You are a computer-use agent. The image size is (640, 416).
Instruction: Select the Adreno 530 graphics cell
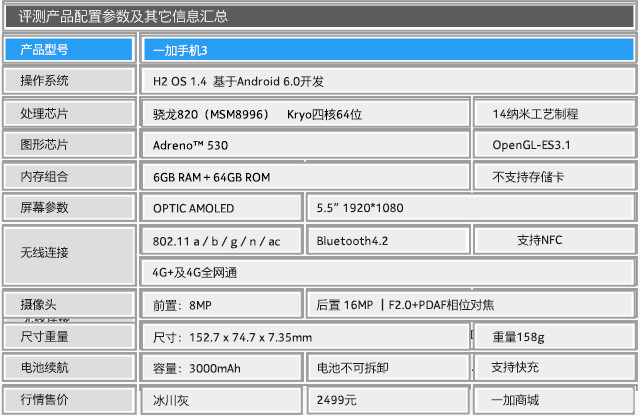(305, 145)
